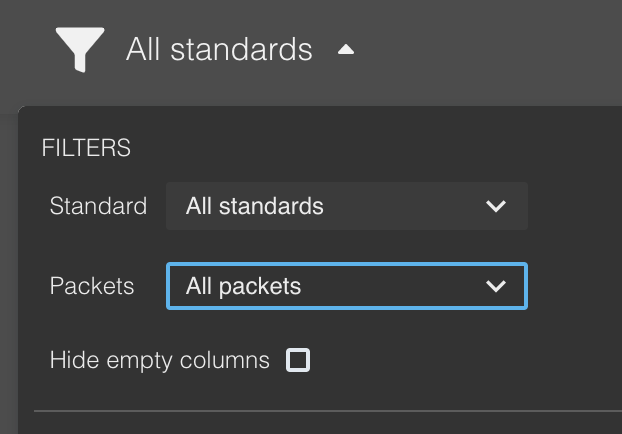The height and width of the screenshot is (434, 622).
Task: Click the FILTERS section heading
Action: [86, 148]
